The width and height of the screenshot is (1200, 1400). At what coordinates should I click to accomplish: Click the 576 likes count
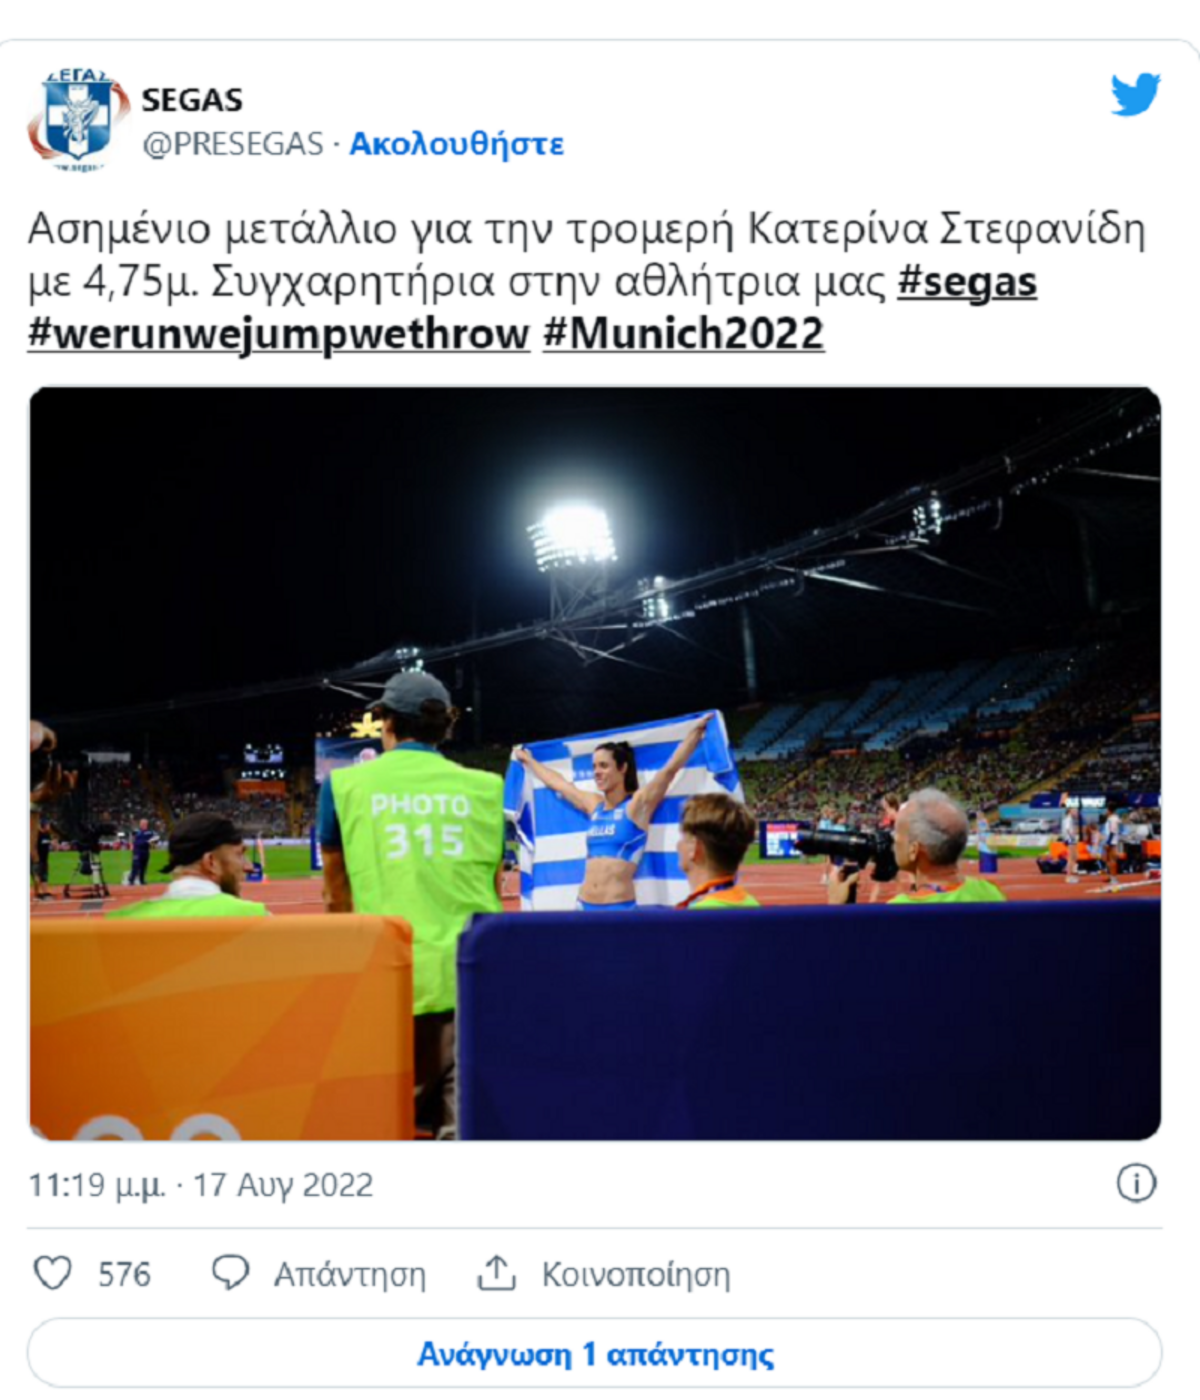pyautogui.click(x=124, y=1274)
